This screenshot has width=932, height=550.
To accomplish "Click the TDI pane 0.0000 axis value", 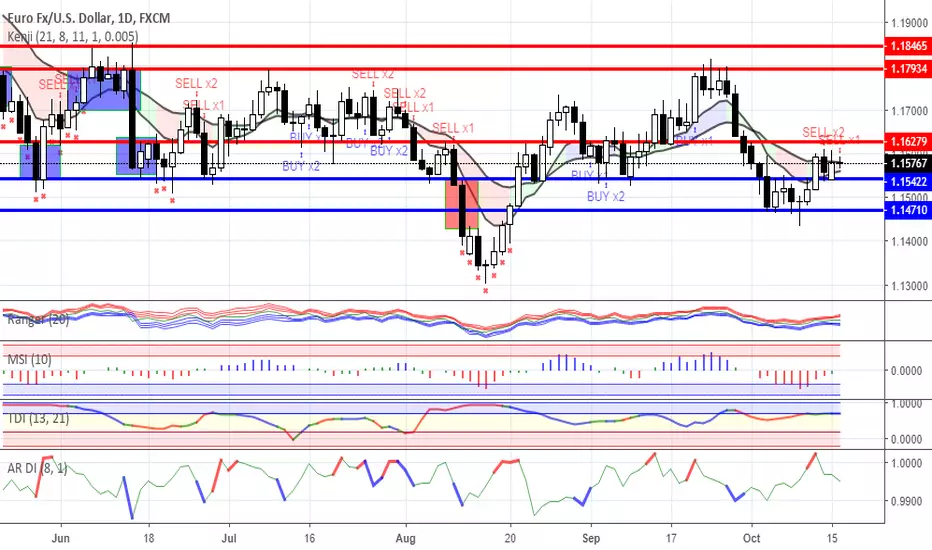I will [x=906, y=439].
